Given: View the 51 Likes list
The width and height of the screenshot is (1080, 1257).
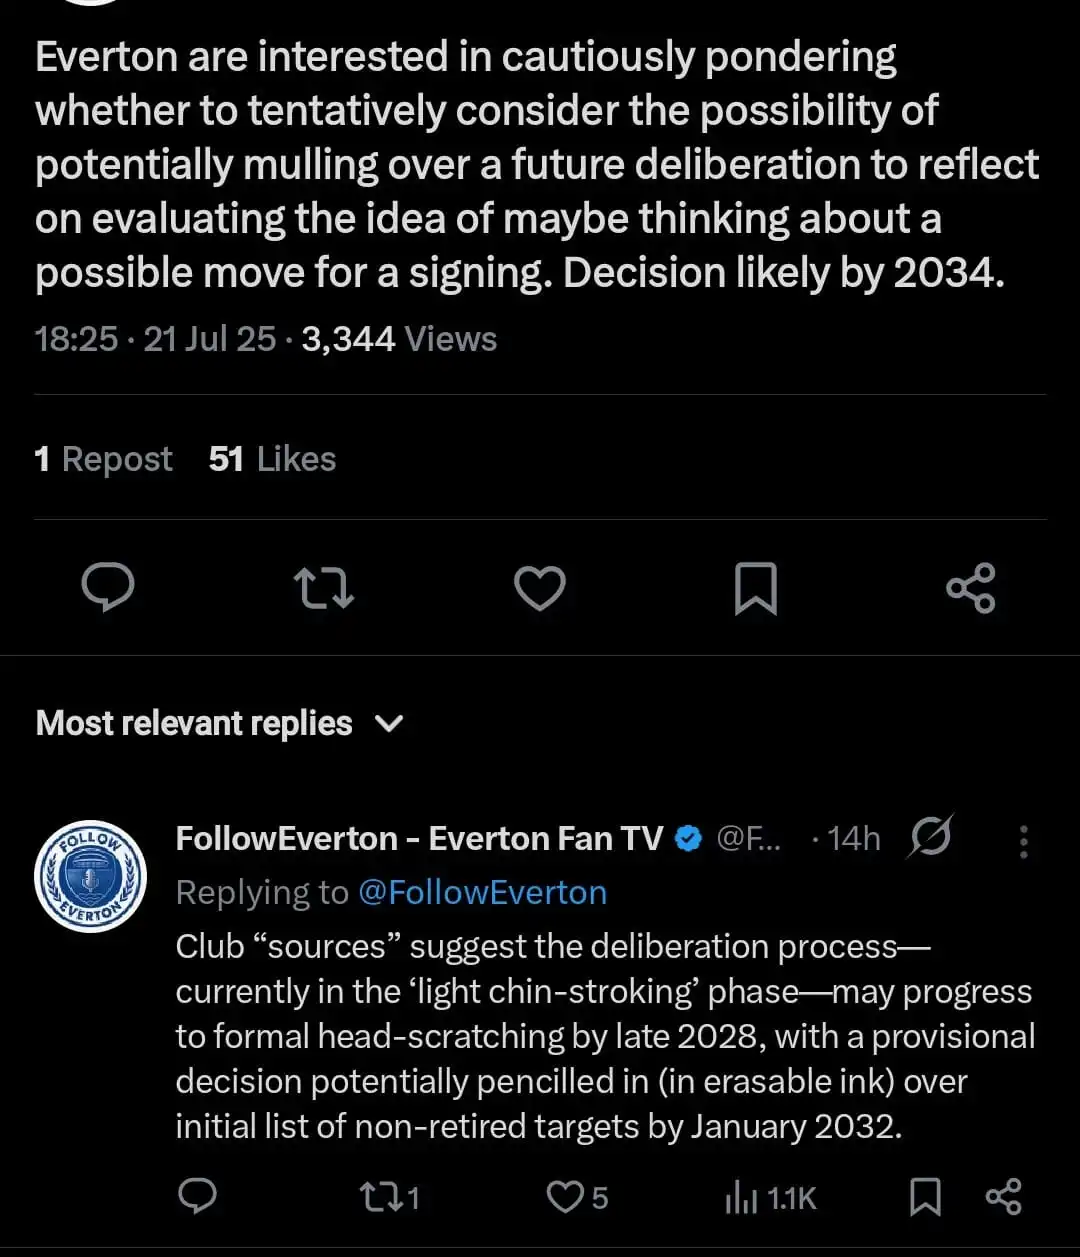Looking at the screenshot, I should click(272, 459).
